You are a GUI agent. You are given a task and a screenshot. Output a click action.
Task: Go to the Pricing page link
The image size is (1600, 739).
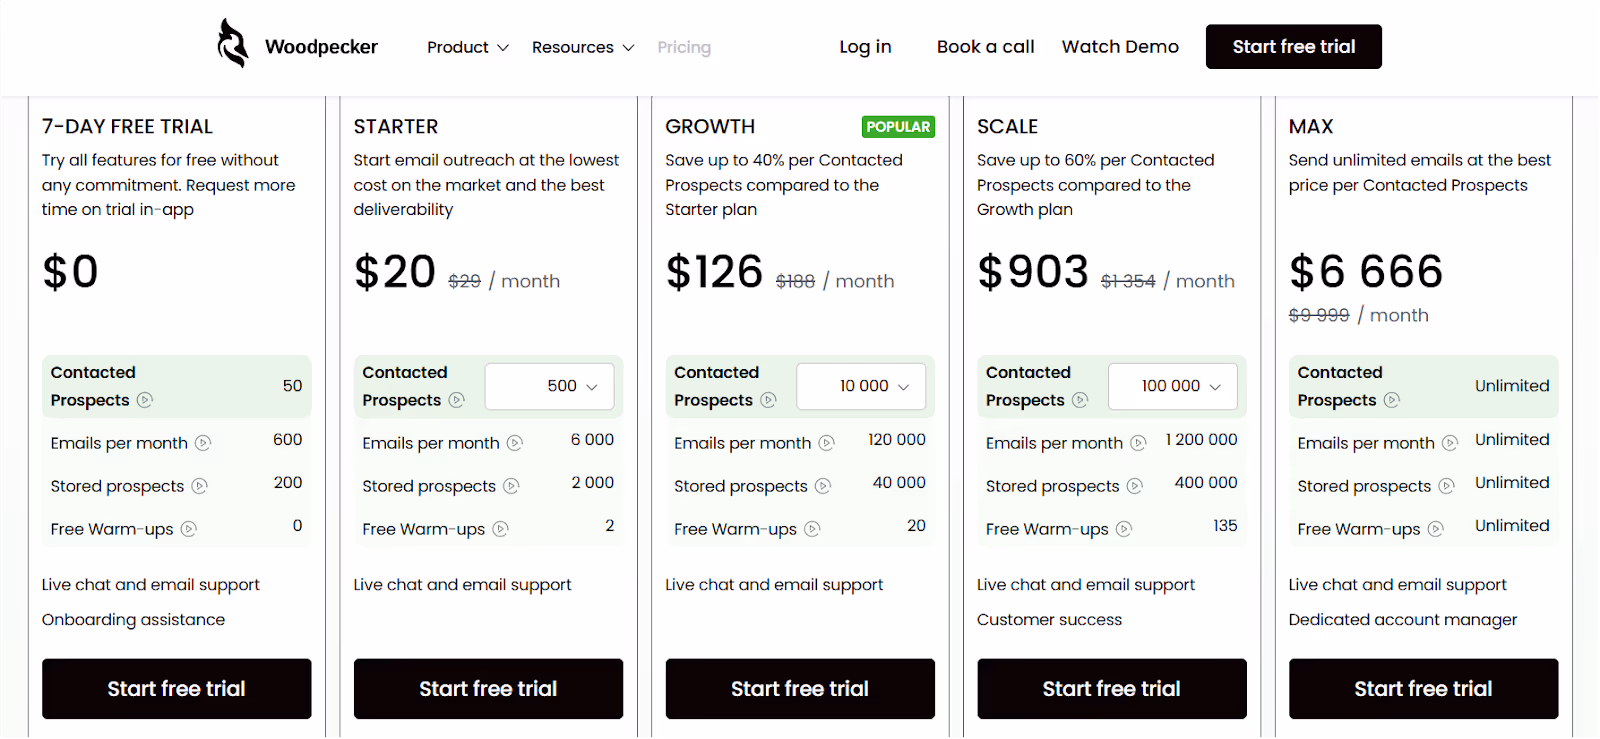[684, 47]
